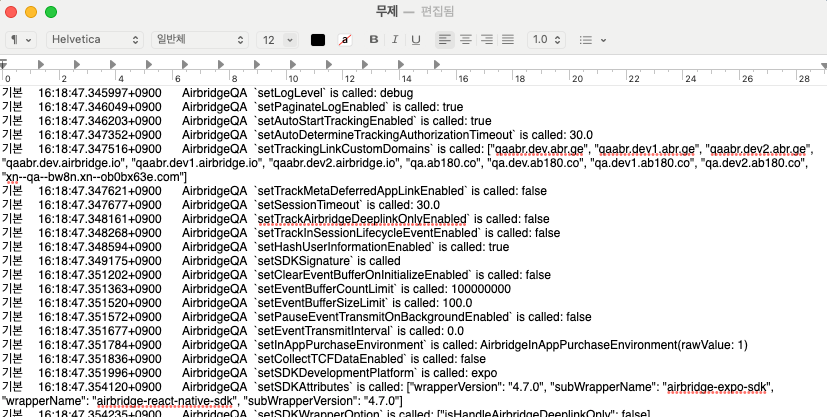Click `setSDKDevelopmentPlatform` in the log
The height and width of the screenshot is (417, 827).
click(x=335, y=373)
